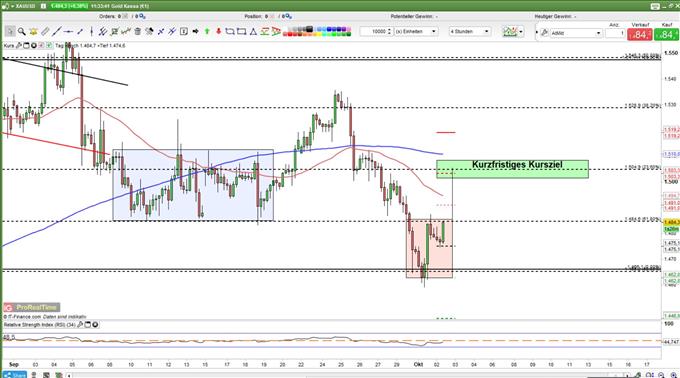
Task: Select the ruler measuring tool
Action: [45, 31]
